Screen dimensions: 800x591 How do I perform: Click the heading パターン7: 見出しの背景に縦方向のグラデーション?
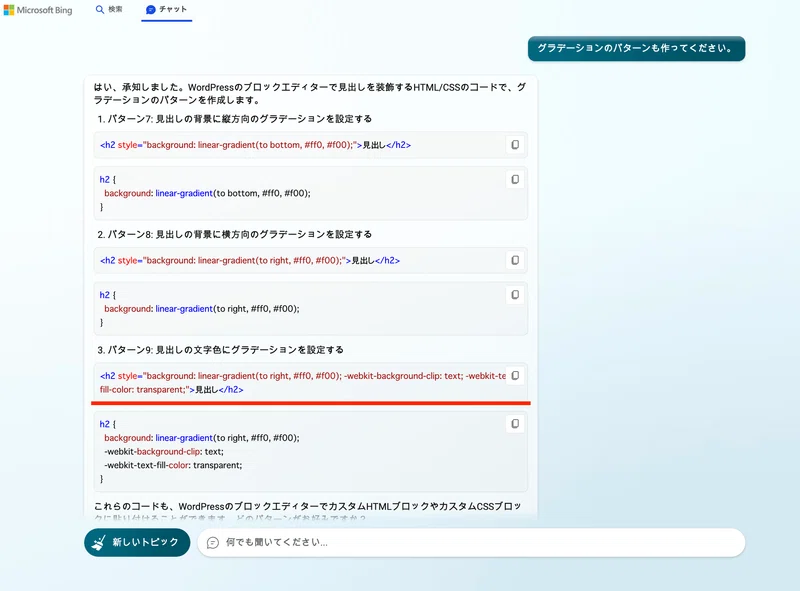[x=235, y=119]
